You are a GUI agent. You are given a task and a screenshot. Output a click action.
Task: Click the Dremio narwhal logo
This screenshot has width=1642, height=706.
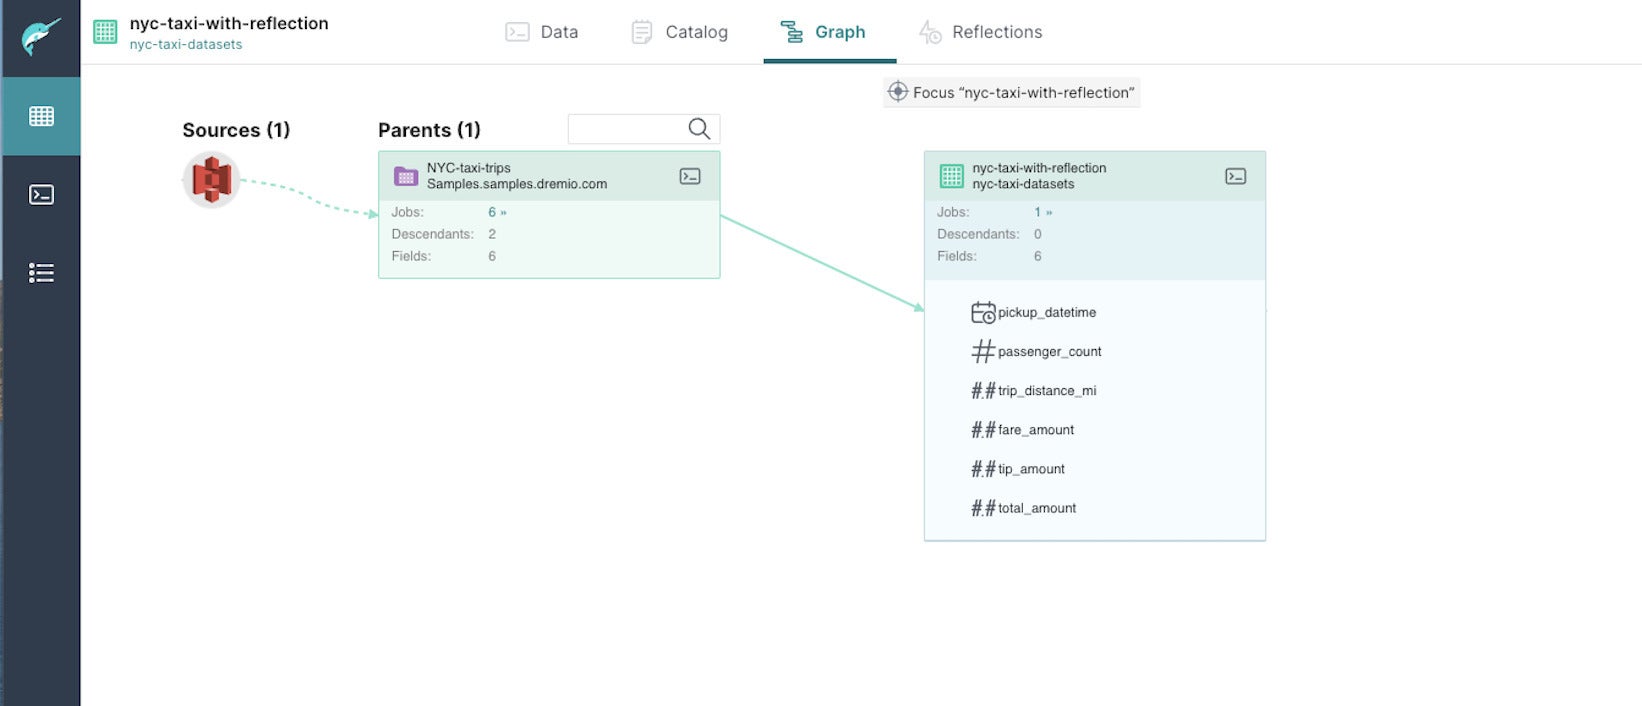coord(41,37)
